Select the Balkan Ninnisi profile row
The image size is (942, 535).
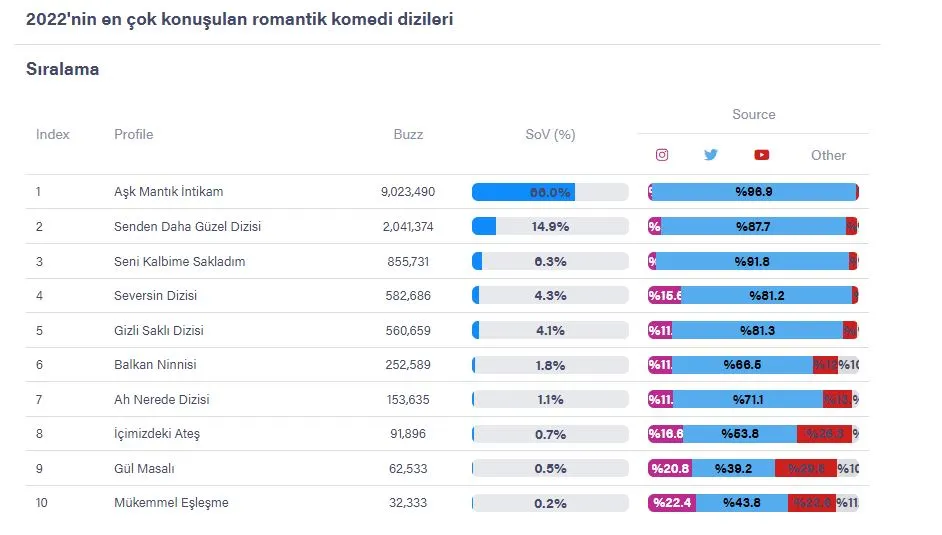click(x=447, y=364)
